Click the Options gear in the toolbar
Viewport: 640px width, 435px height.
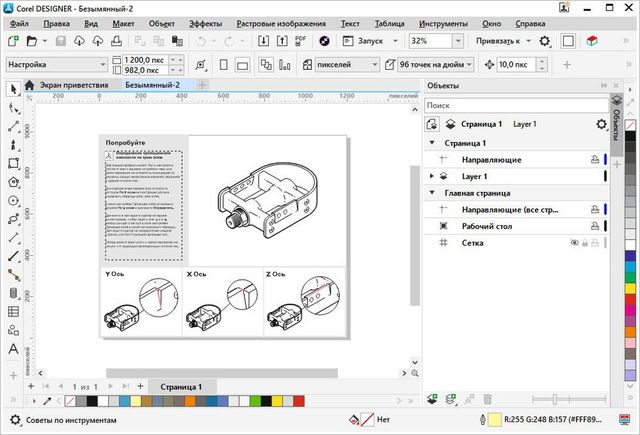[x=545, y=41]
